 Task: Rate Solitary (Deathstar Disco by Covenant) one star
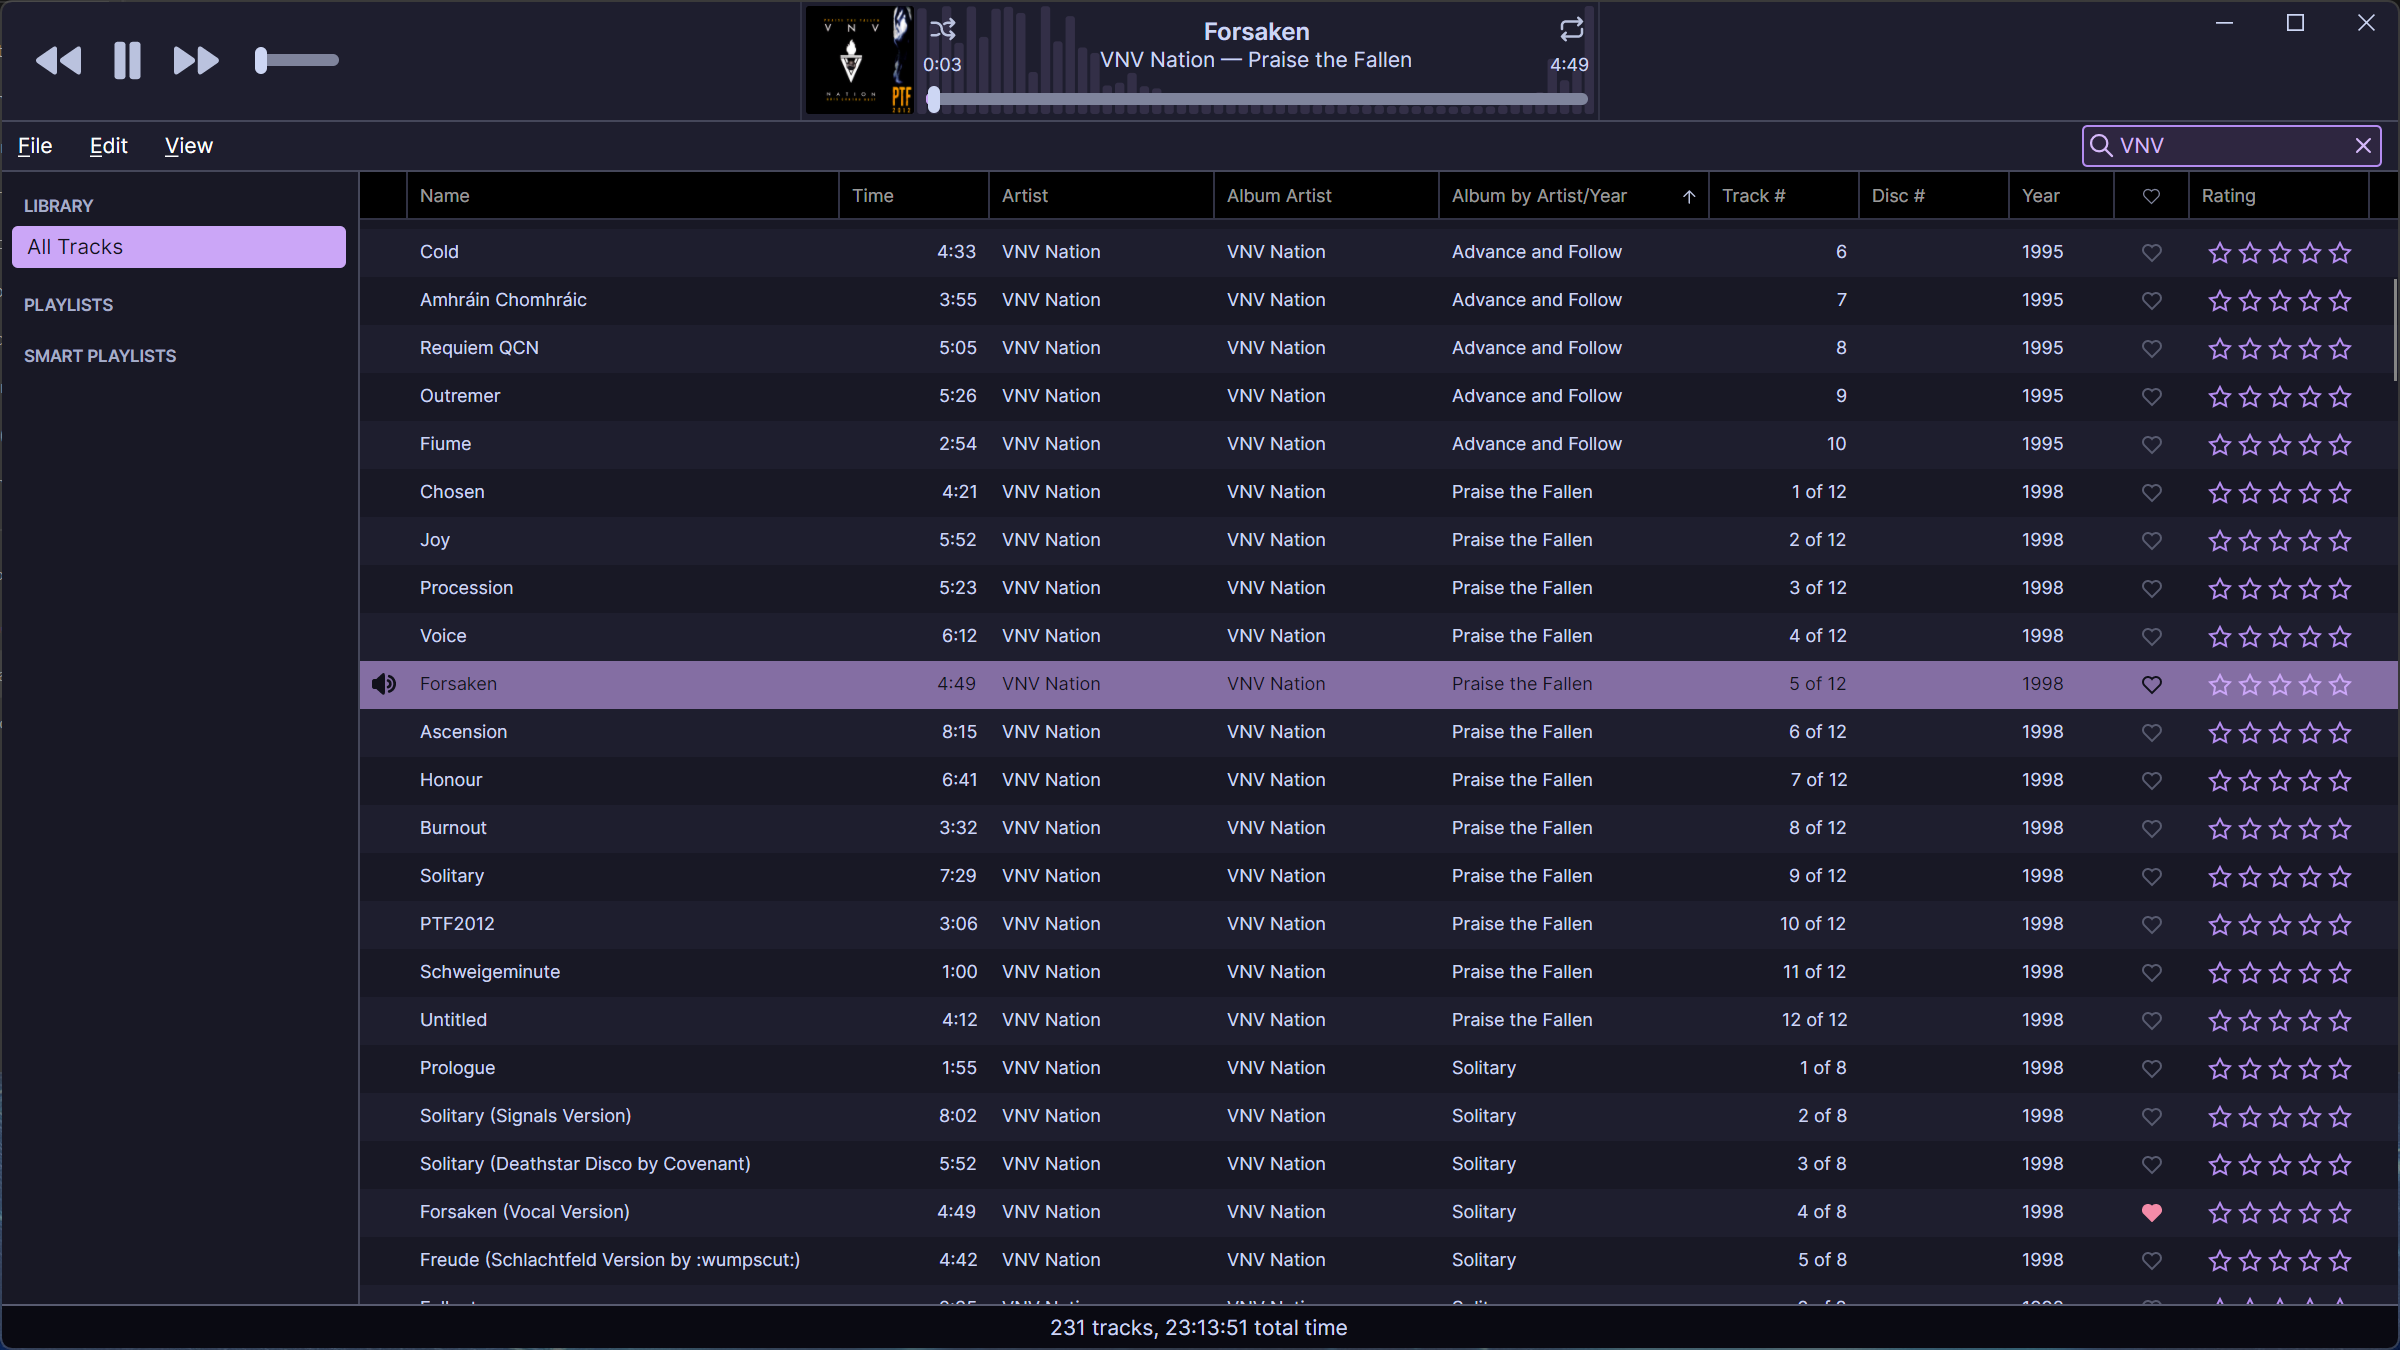[x=2220, y=1165]
